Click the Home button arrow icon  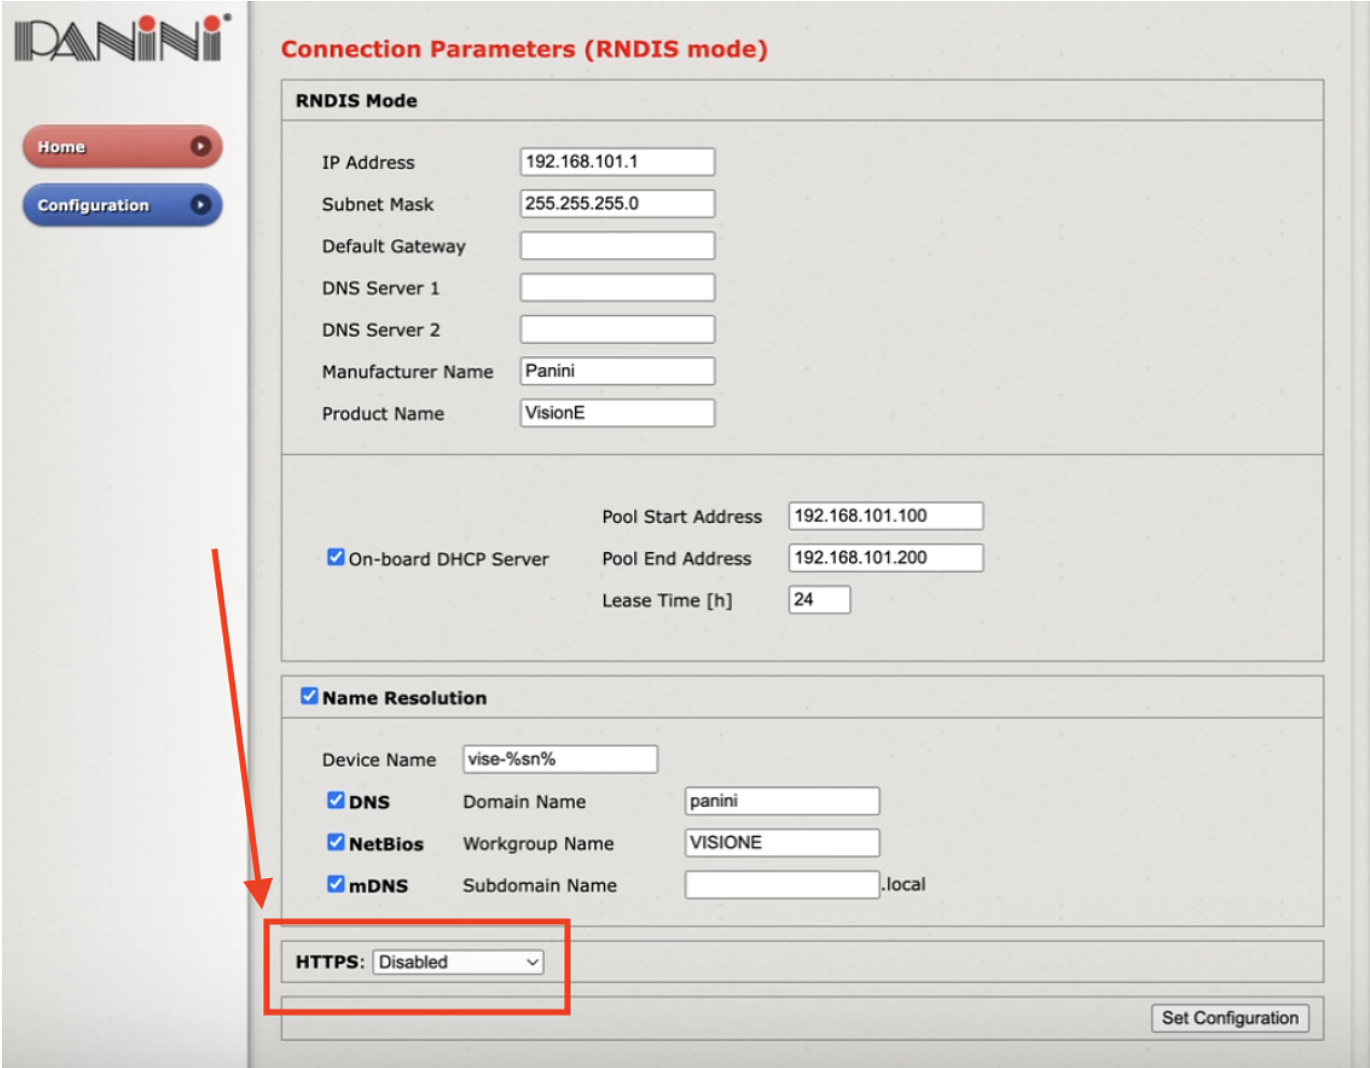point(201,146)
